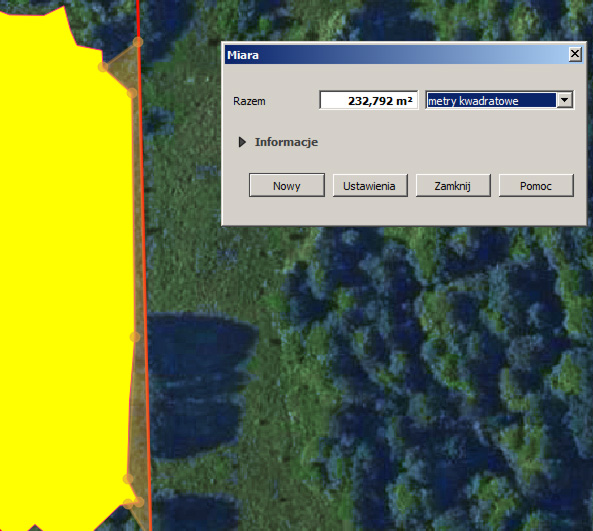The image size is (593, 531).
Task: Open the Ustawienia settings button
Action: [x=370, y=185]
